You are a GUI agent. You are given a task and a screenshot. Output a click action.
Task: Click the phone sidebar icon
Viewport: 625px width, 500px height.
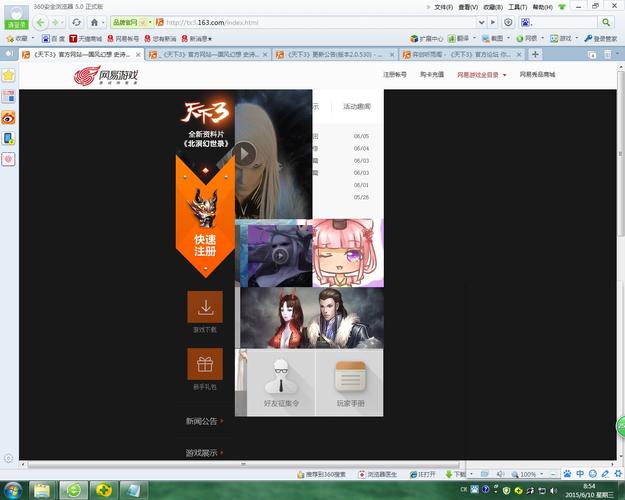coord(8,138)
